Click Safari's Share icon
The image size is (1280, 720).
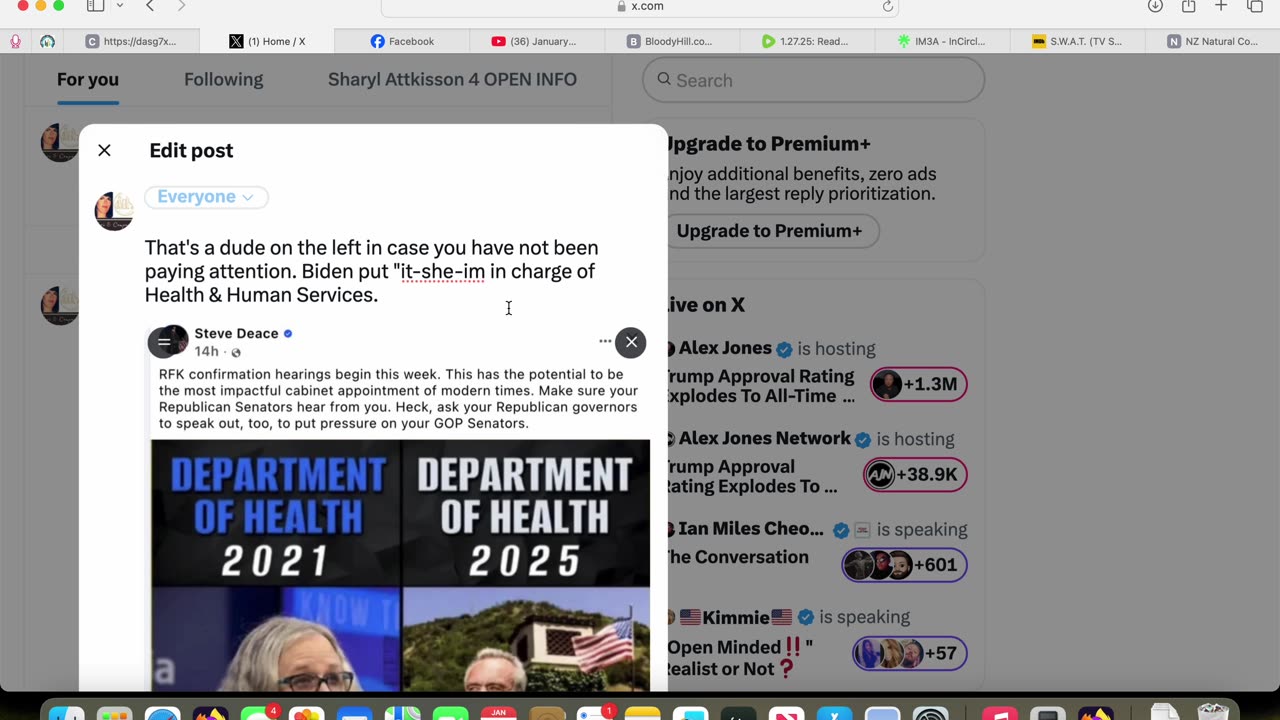[x=1188, y=6]
